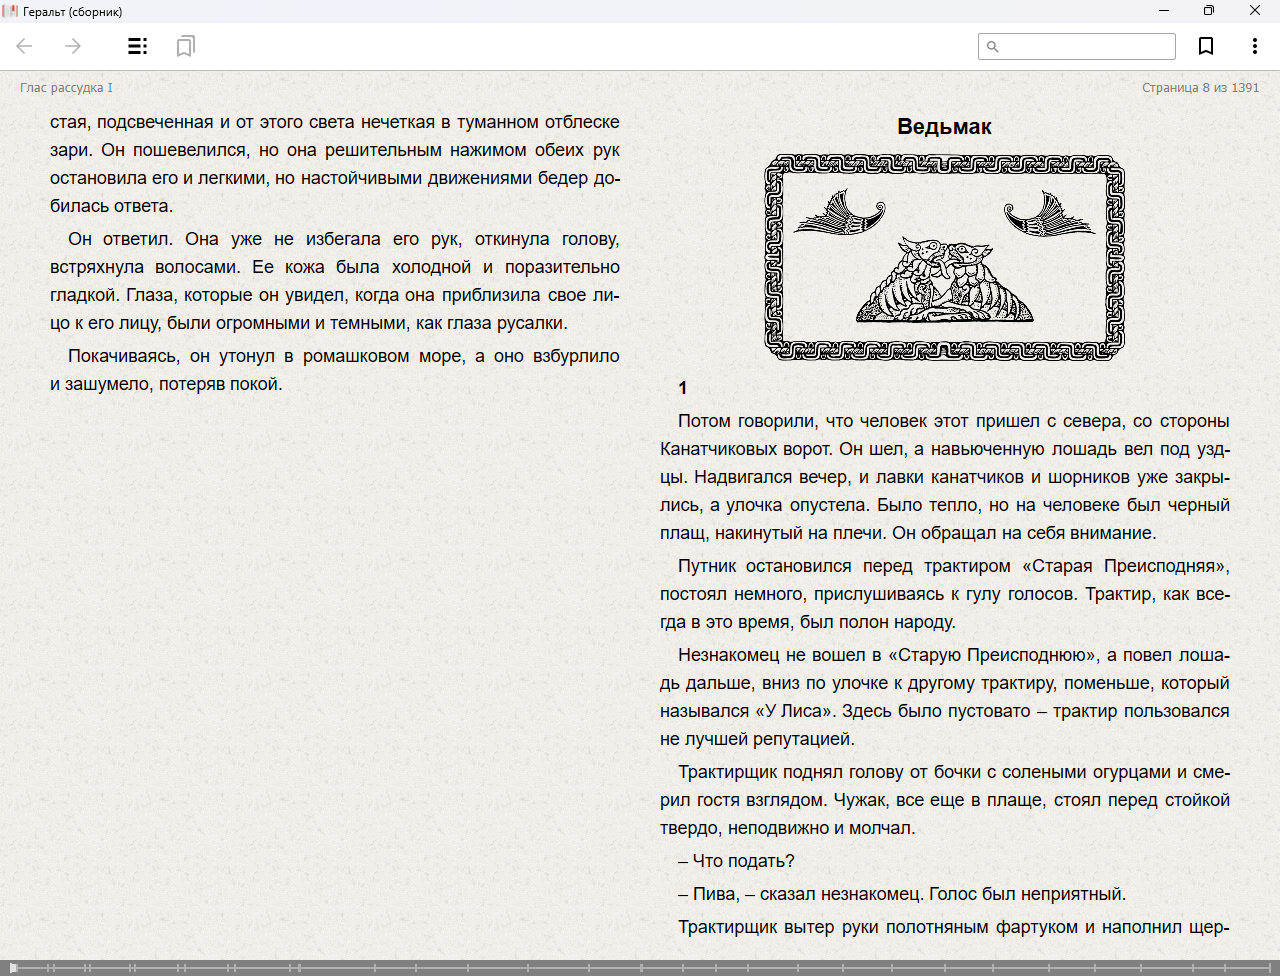Go back with the left arrow

[x=25, y=46]
